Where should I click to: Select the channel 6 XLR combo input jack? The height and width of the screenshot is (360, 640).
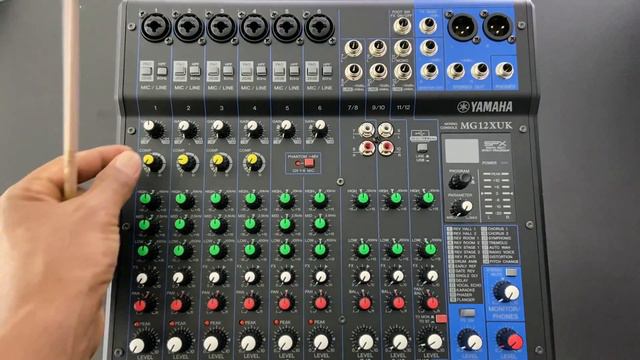[x=319, y=27]
